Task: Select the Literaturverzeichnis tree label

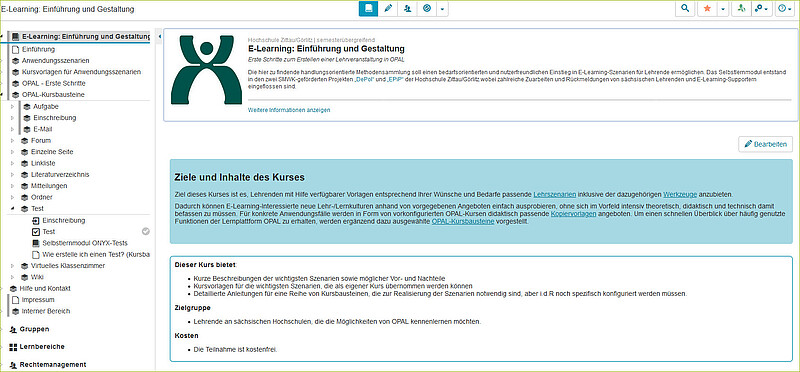Action: pyautogui.click(x=60, y=175)
